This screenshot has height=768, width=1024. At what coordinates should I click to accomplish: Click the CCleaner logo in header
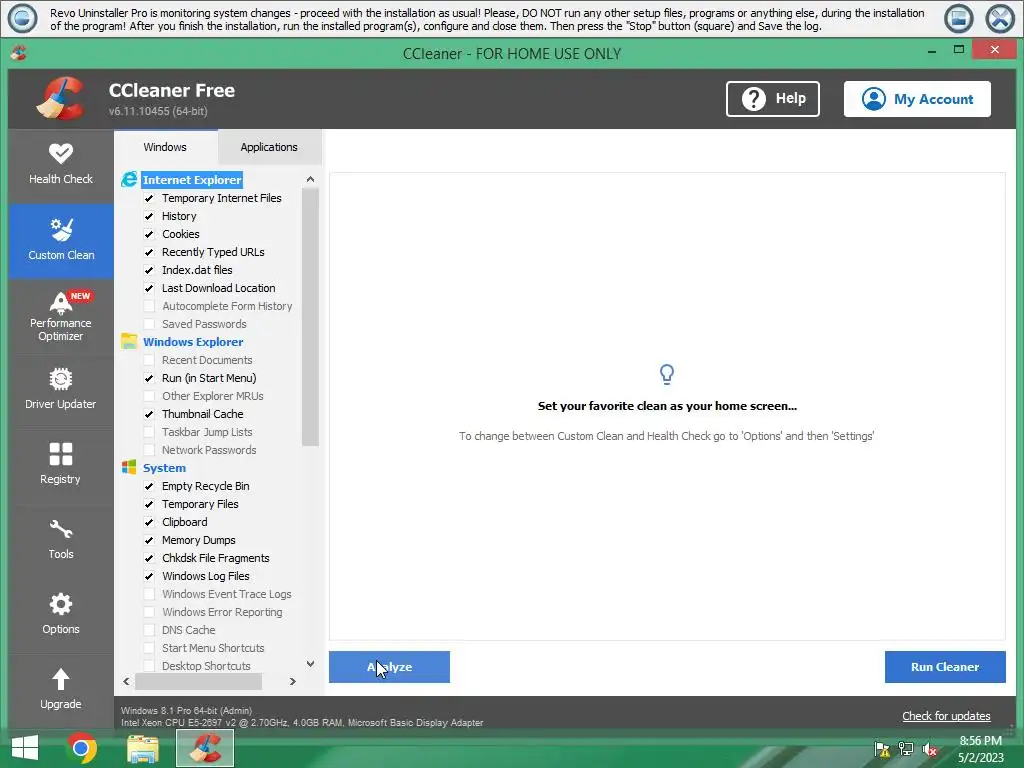(x=60, y=99)
